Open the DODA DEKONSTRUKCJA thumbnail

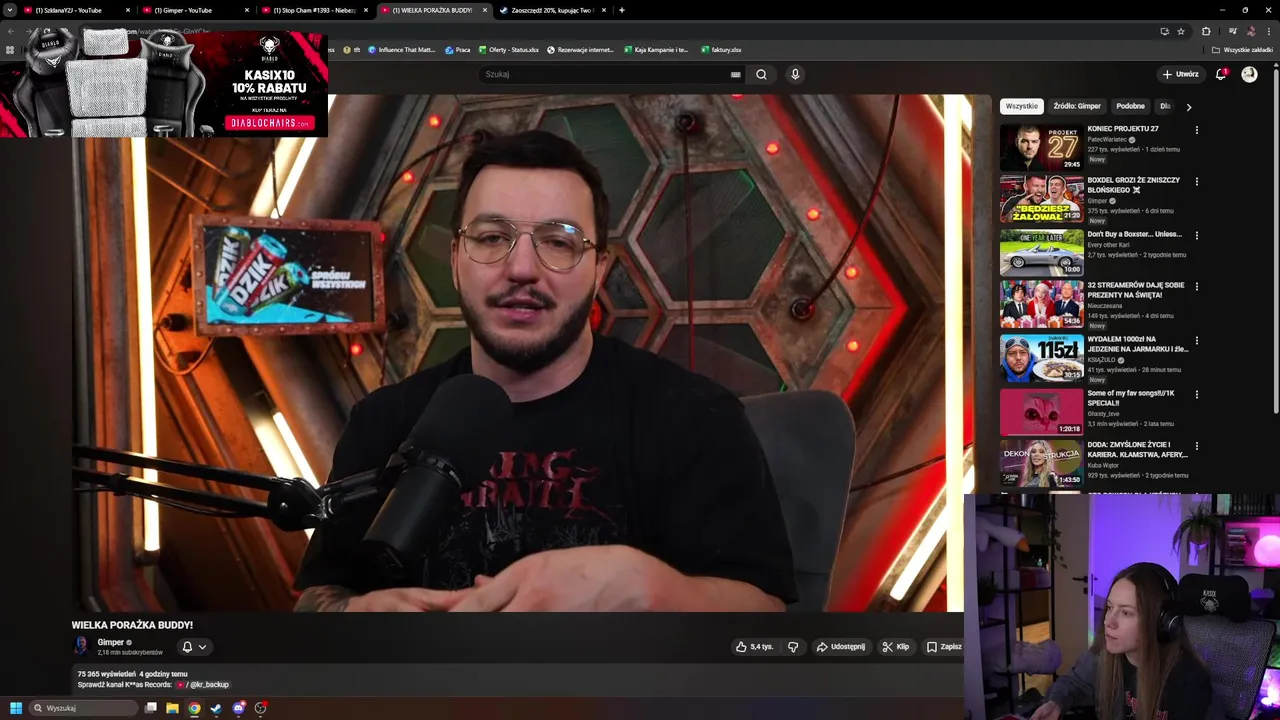1042,463
